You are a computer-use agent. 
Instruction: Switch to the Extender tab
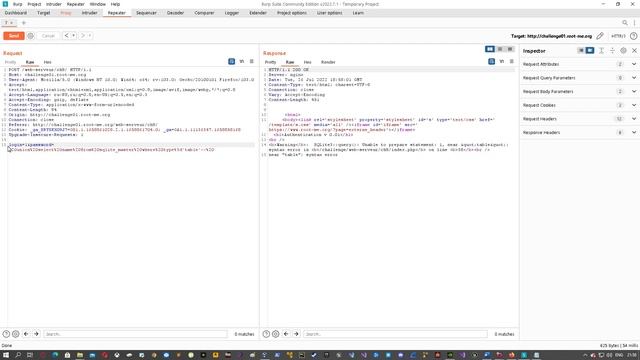(x=258, y=13)
